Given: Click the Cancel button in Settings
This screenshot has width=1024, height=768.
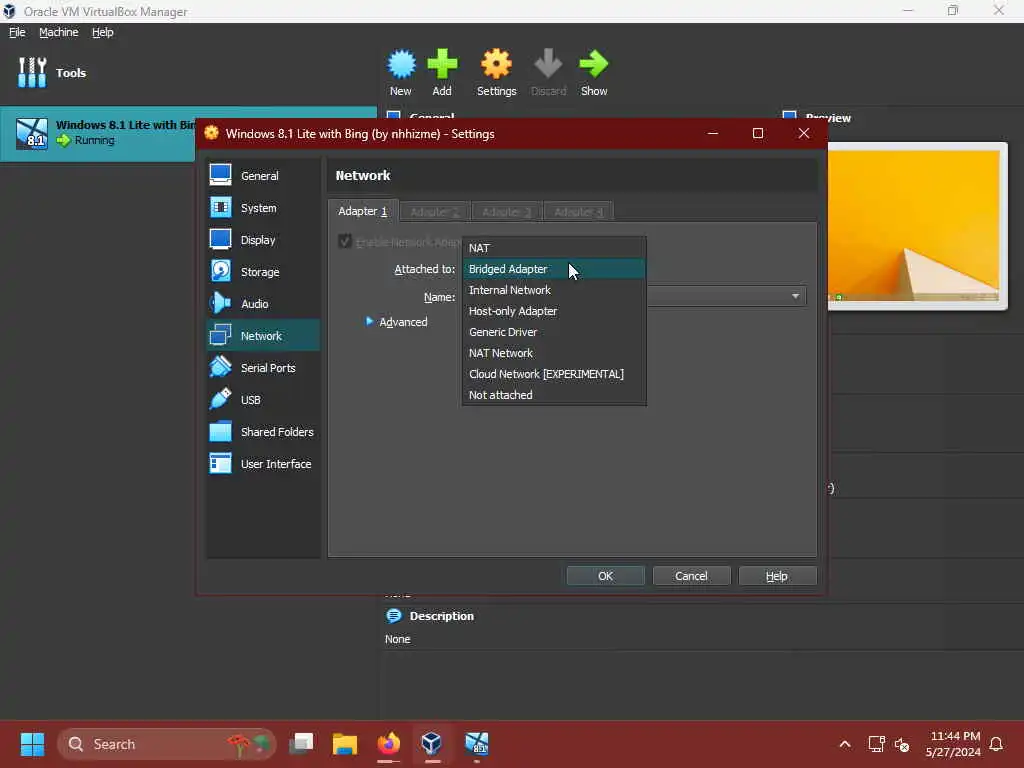Looking at the screenshot, I should click(x=691, y=576).
